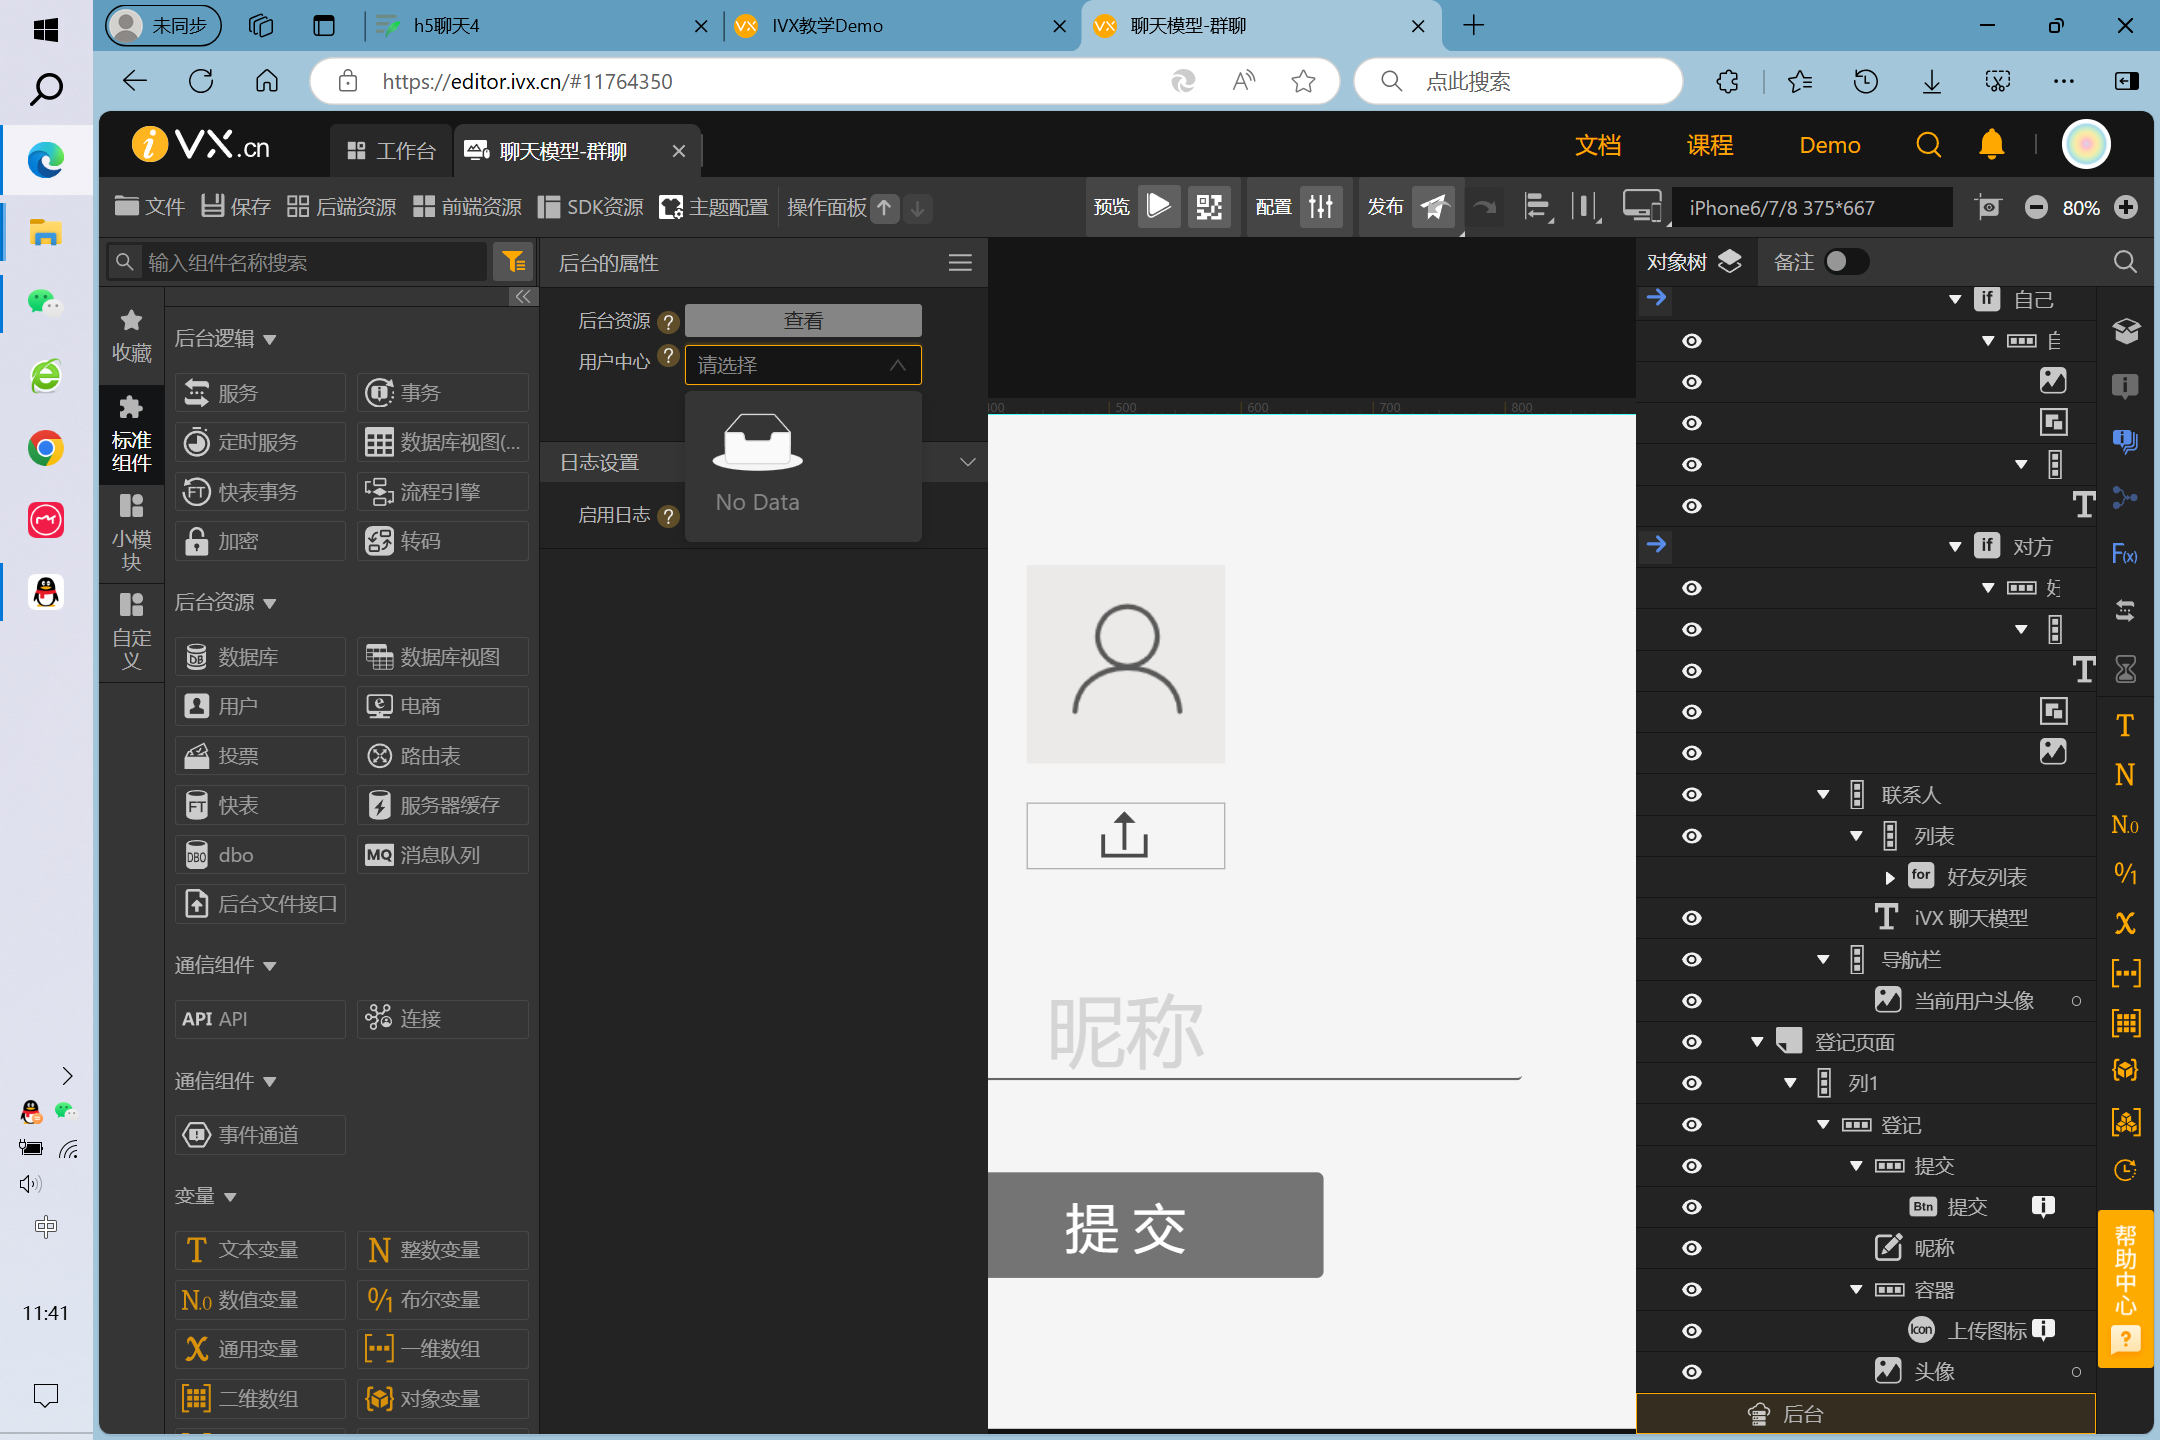Open the QR code preview icon
Screen dimensions: 2160x1440
pyautogui.click(x=1209, y=207)
